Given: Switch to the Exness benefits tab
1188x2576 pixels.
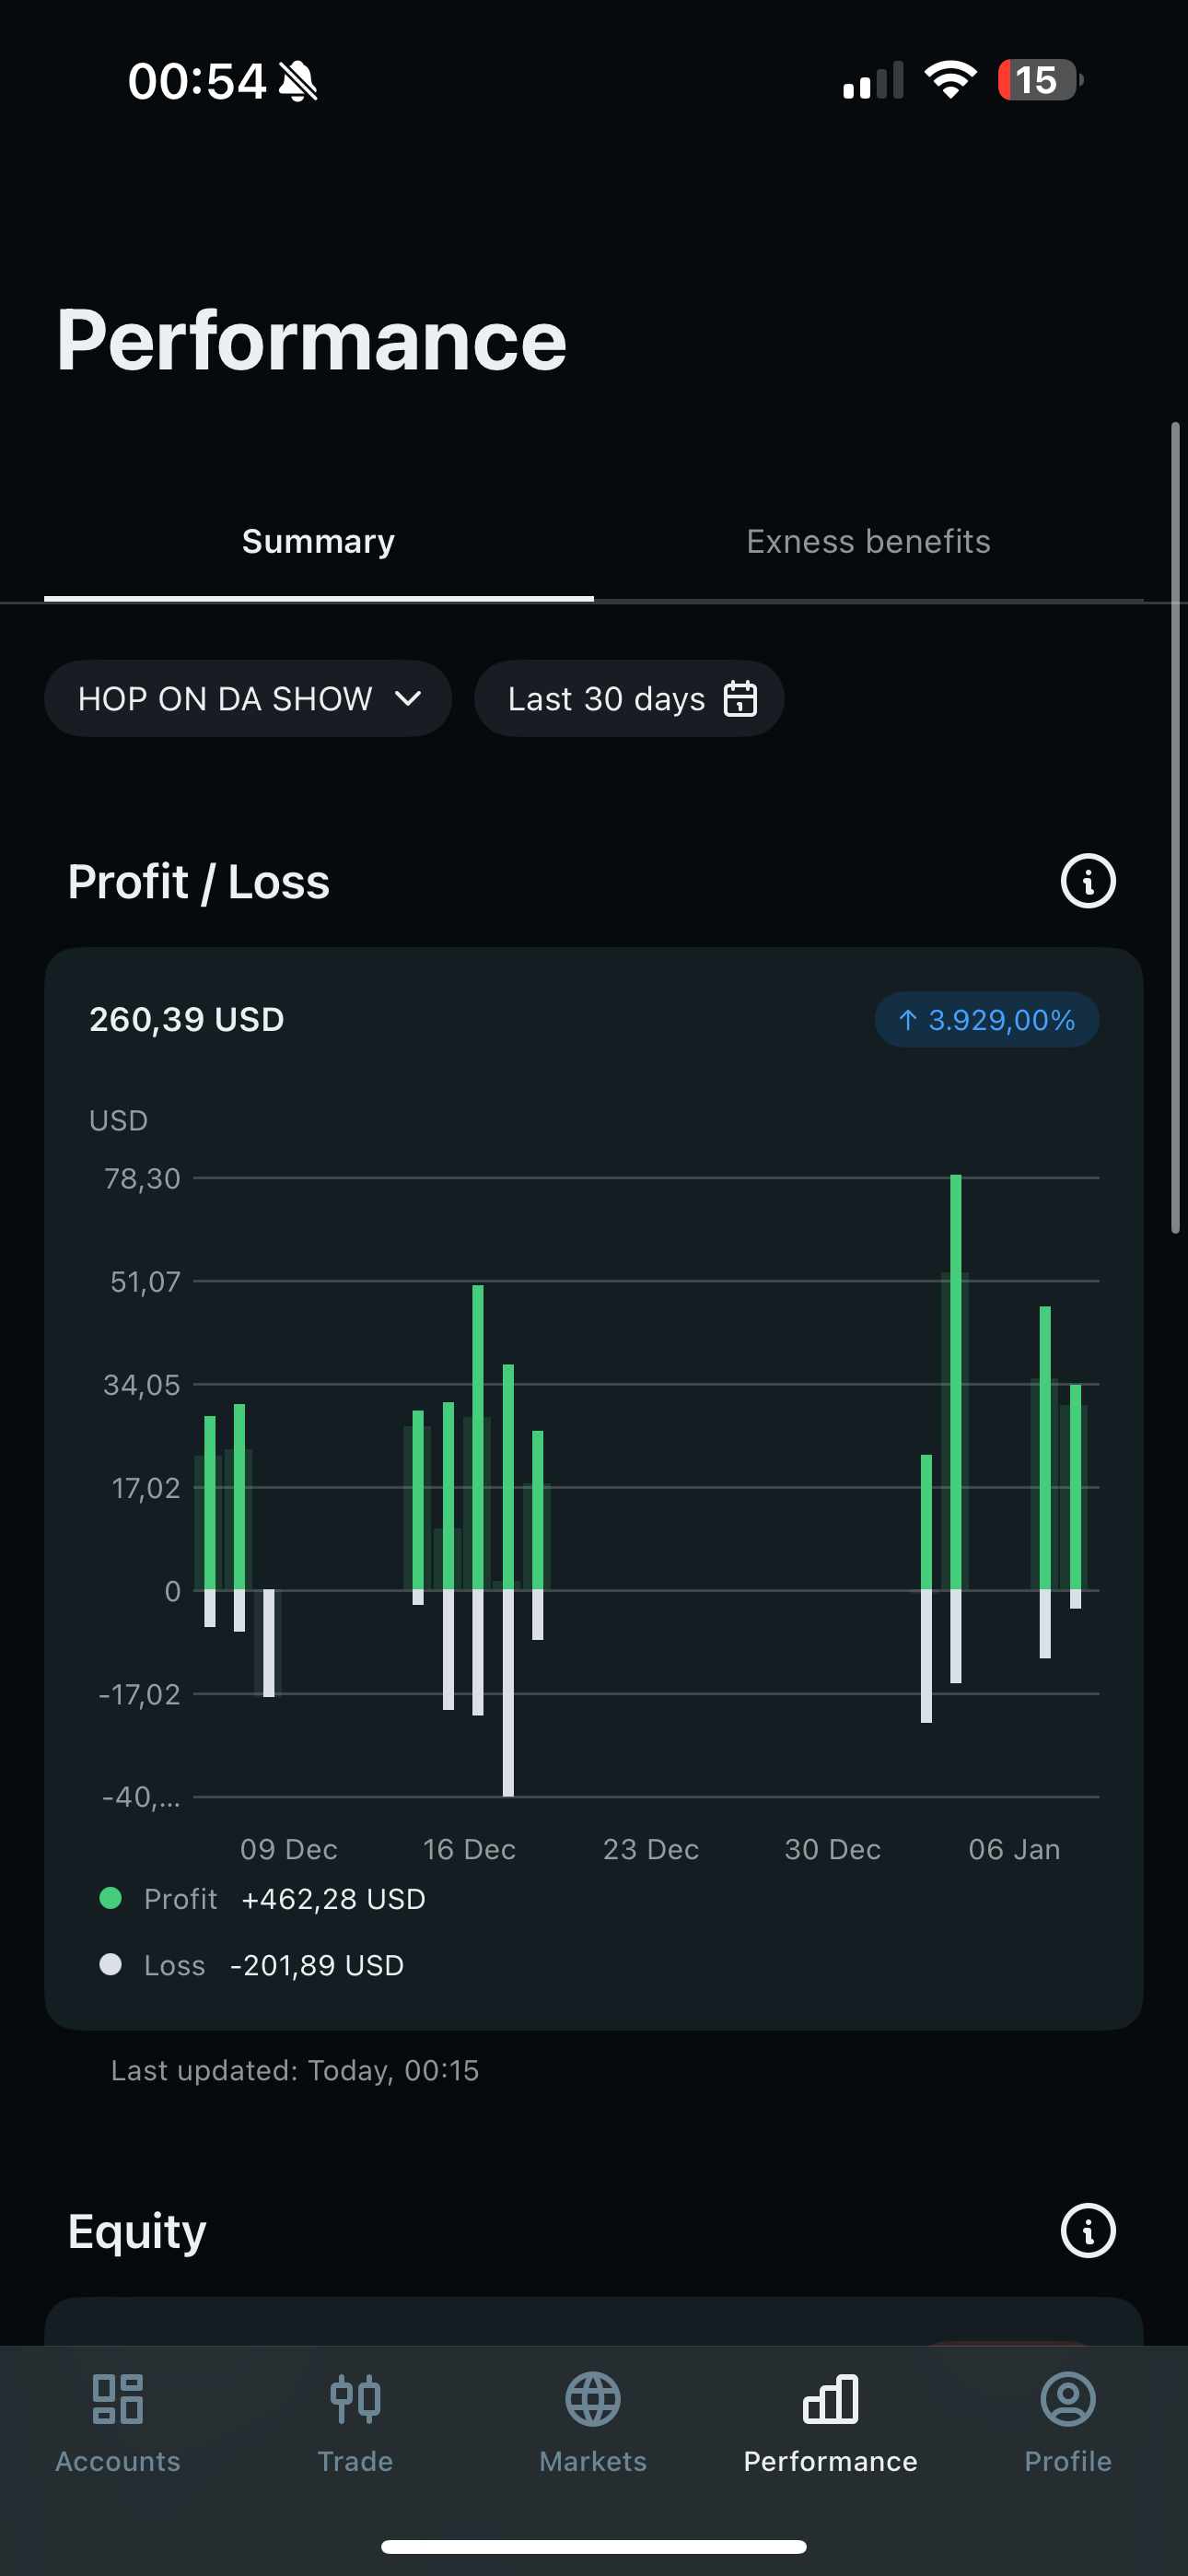Looking at the screenshot, I should click(868, 541).
